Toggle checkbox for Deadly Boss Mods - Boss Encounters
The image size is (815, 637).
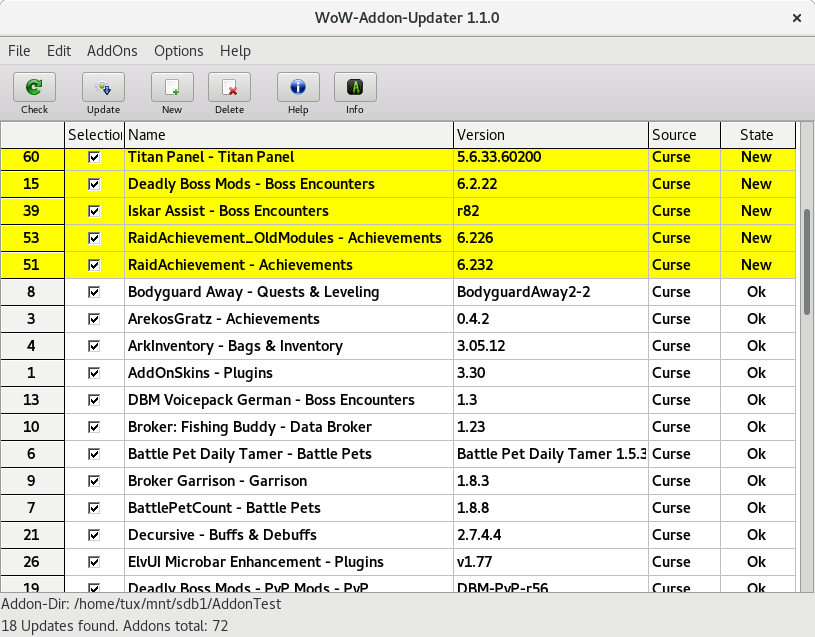(x=94, y=184)
